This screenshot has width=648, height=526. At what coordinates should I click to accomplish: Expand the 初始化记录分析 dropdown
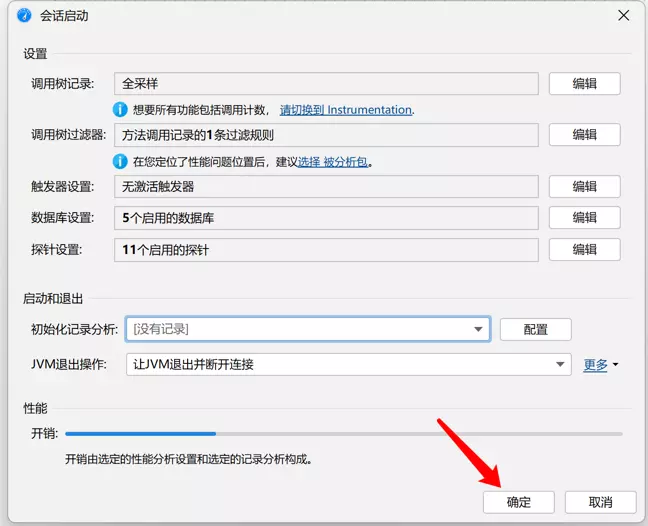point(477,329)
